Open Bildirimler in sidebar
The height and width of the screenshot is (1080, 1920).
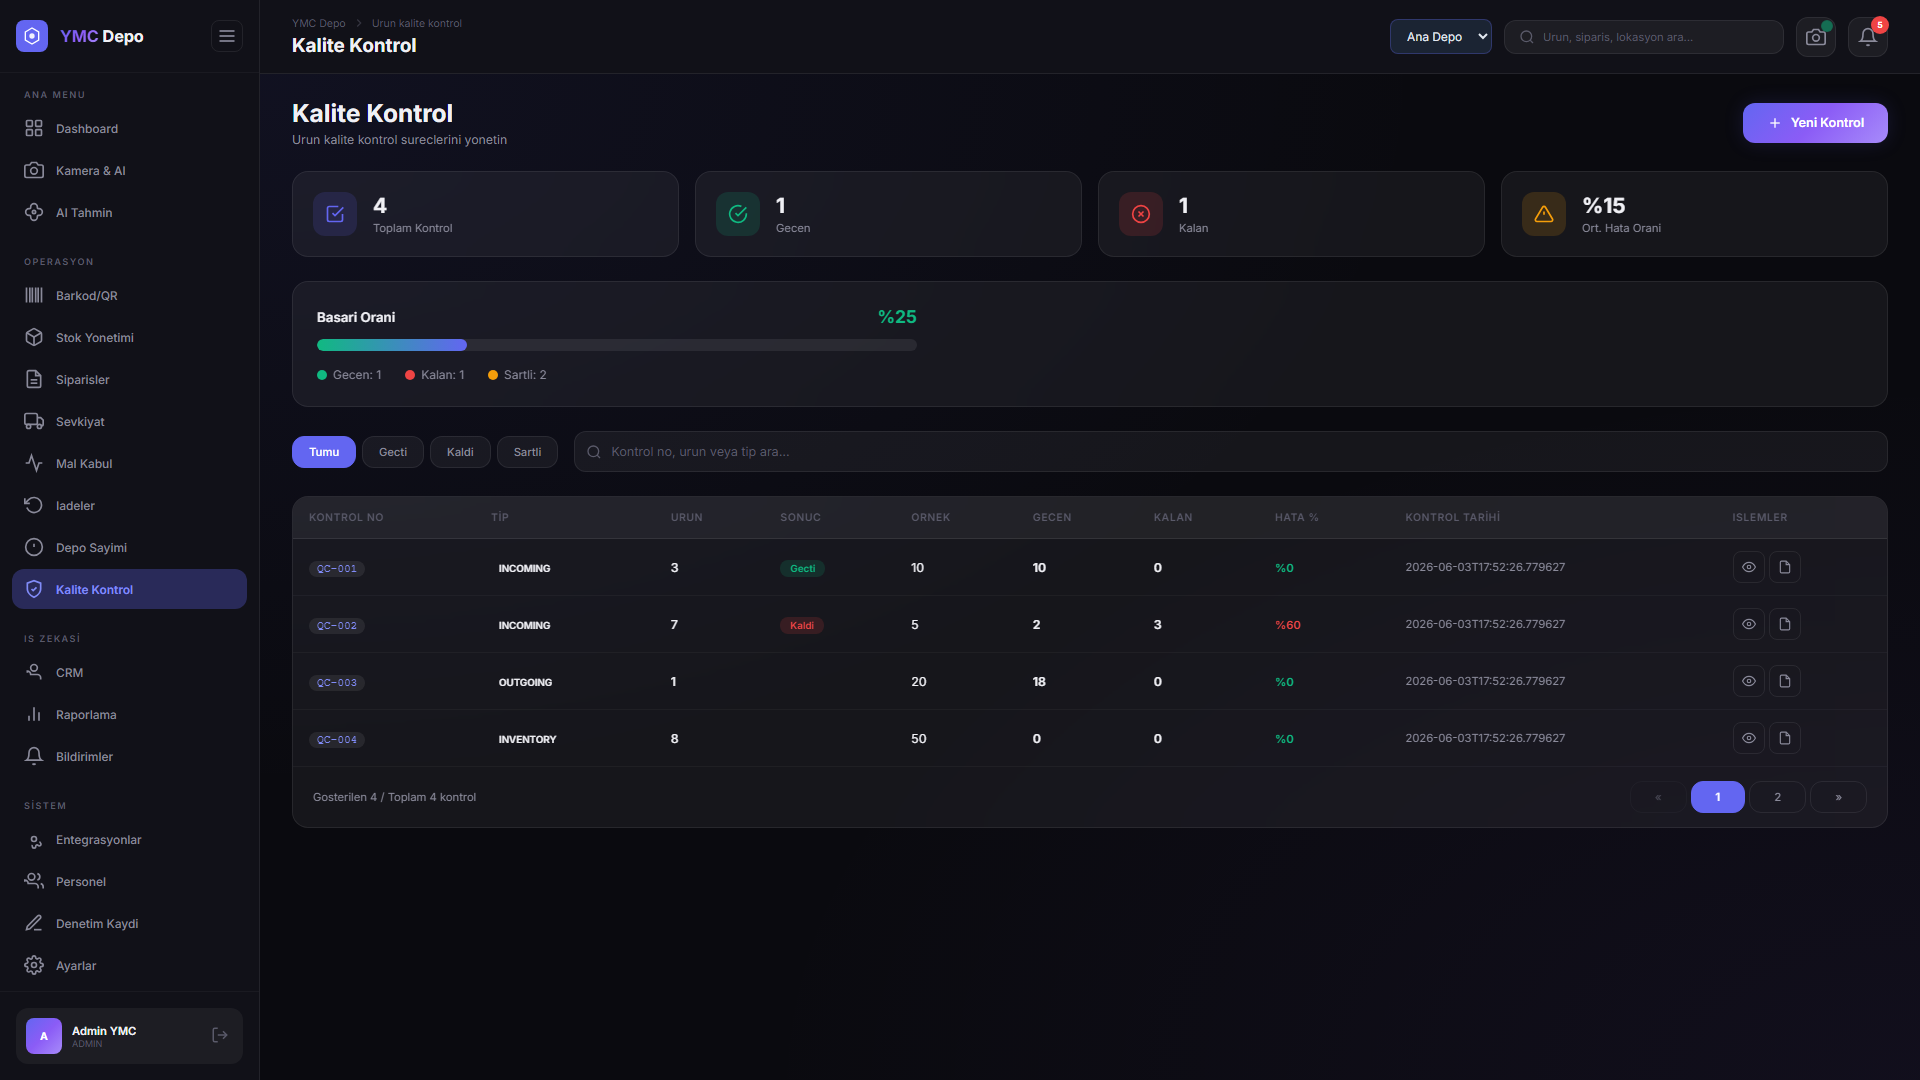click(x=129, y=757)
